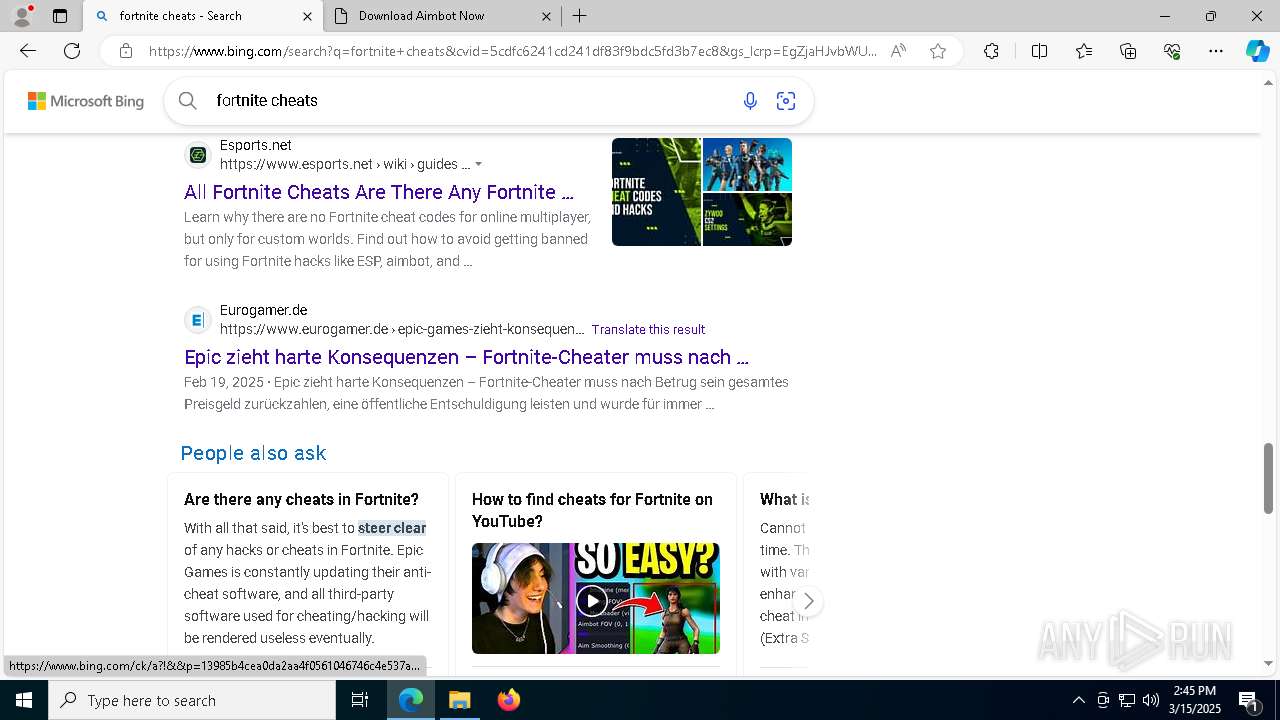Close the fortnite cheats search tab
This screenshot has height=720, width=1280.
pyautogui.click(x=307, y=16)
